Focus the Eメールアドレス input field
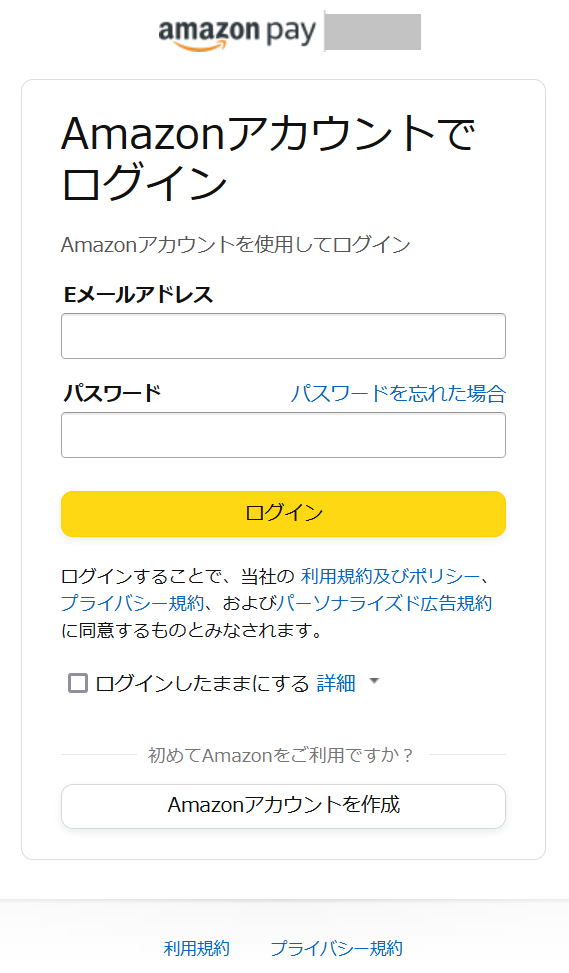 [284, 336]
